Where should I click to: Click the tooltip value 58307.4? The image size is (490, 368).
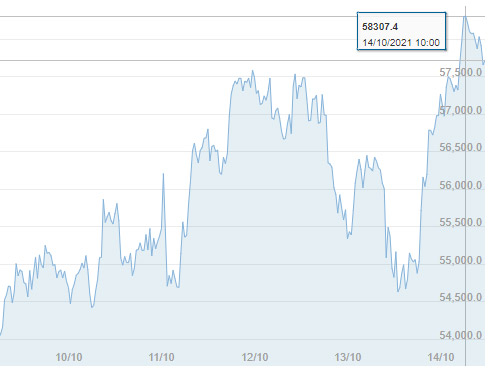(380, 27)
